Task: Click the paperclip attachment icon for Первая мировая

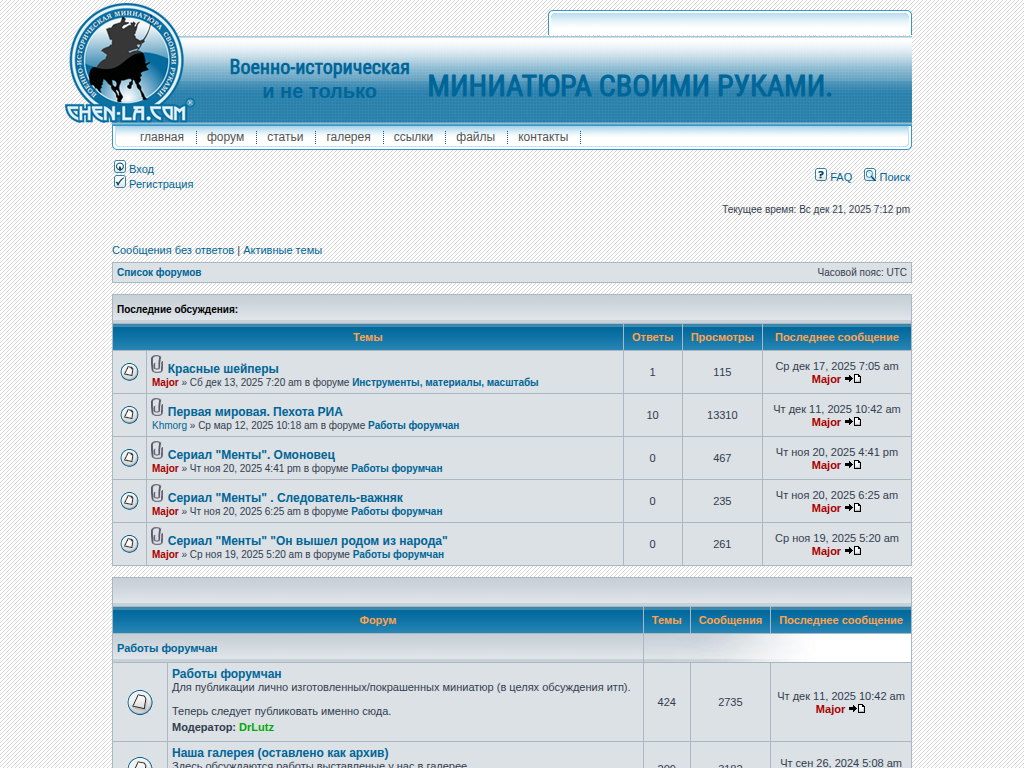Action: pyautogui.click(x=157, y=408)
